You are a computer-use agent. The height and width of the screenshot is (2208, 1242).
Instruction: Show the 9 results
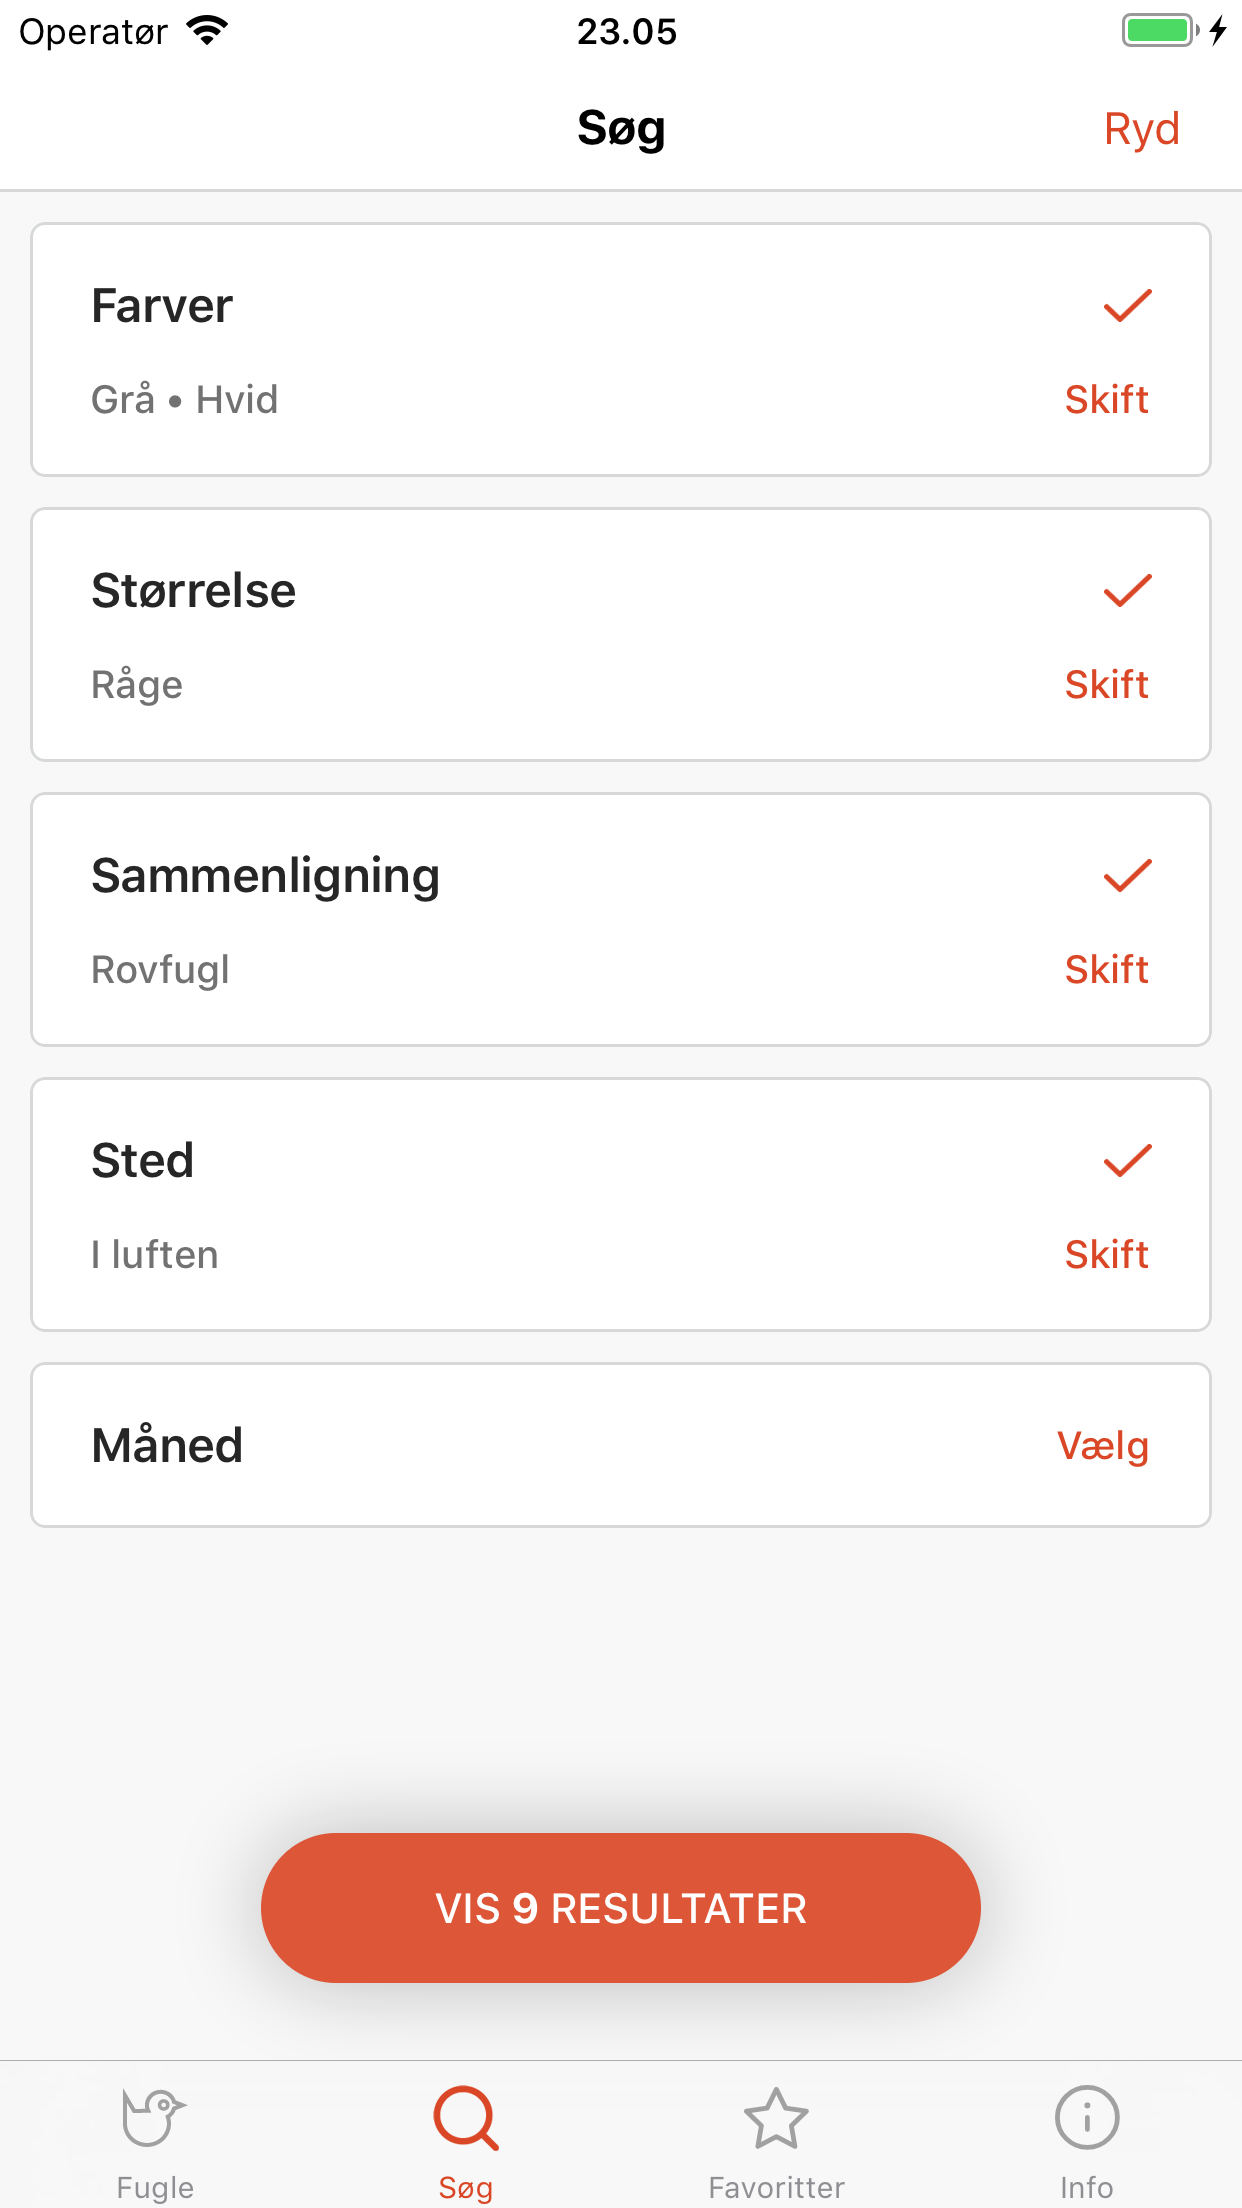pyautogui.click(x=621, y=1908)
